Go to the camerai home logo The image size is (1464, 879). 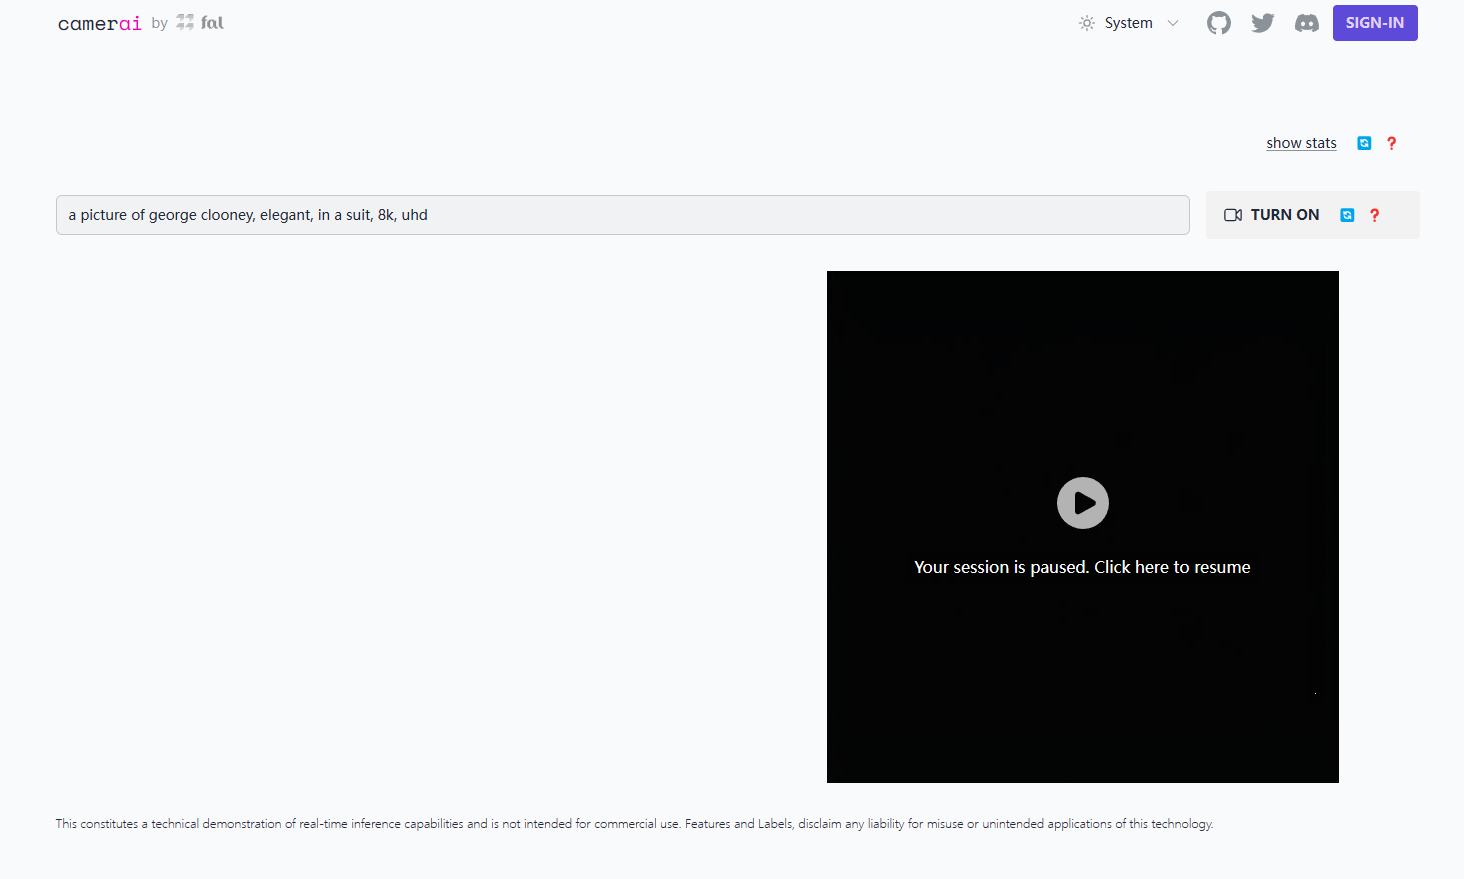[x=99, y=23]
